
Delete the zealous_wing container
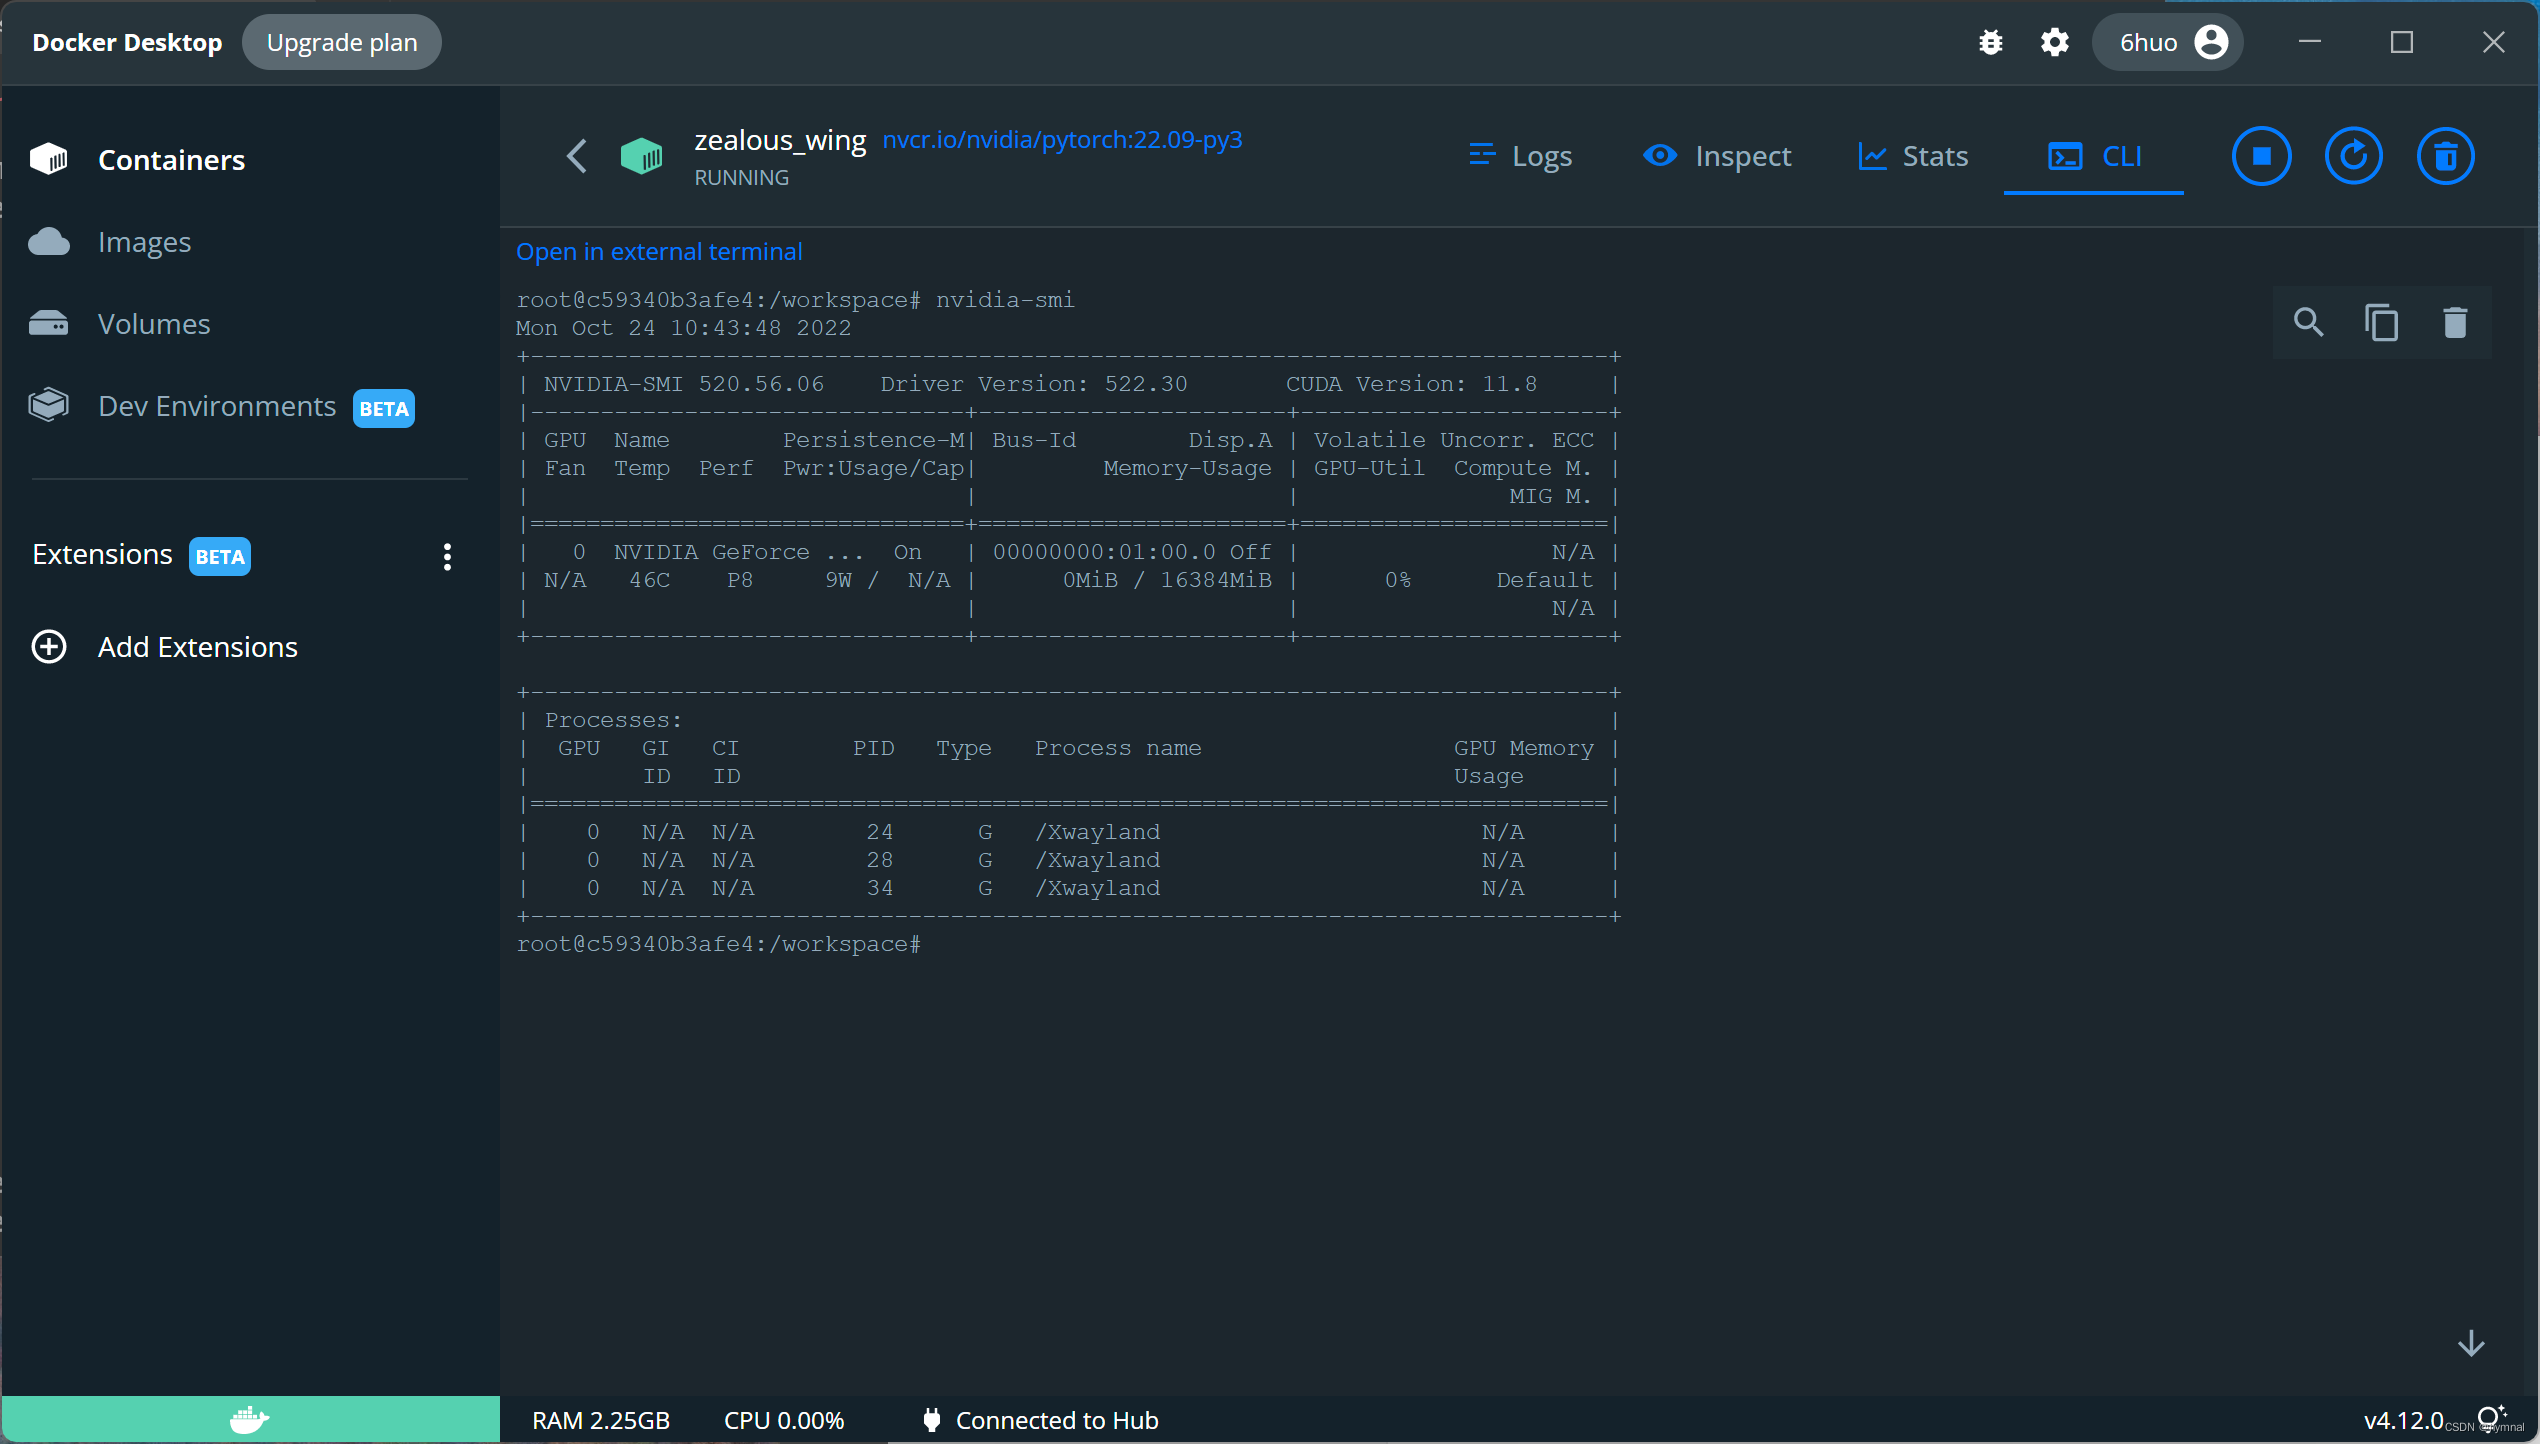(x=2442, y=155)
